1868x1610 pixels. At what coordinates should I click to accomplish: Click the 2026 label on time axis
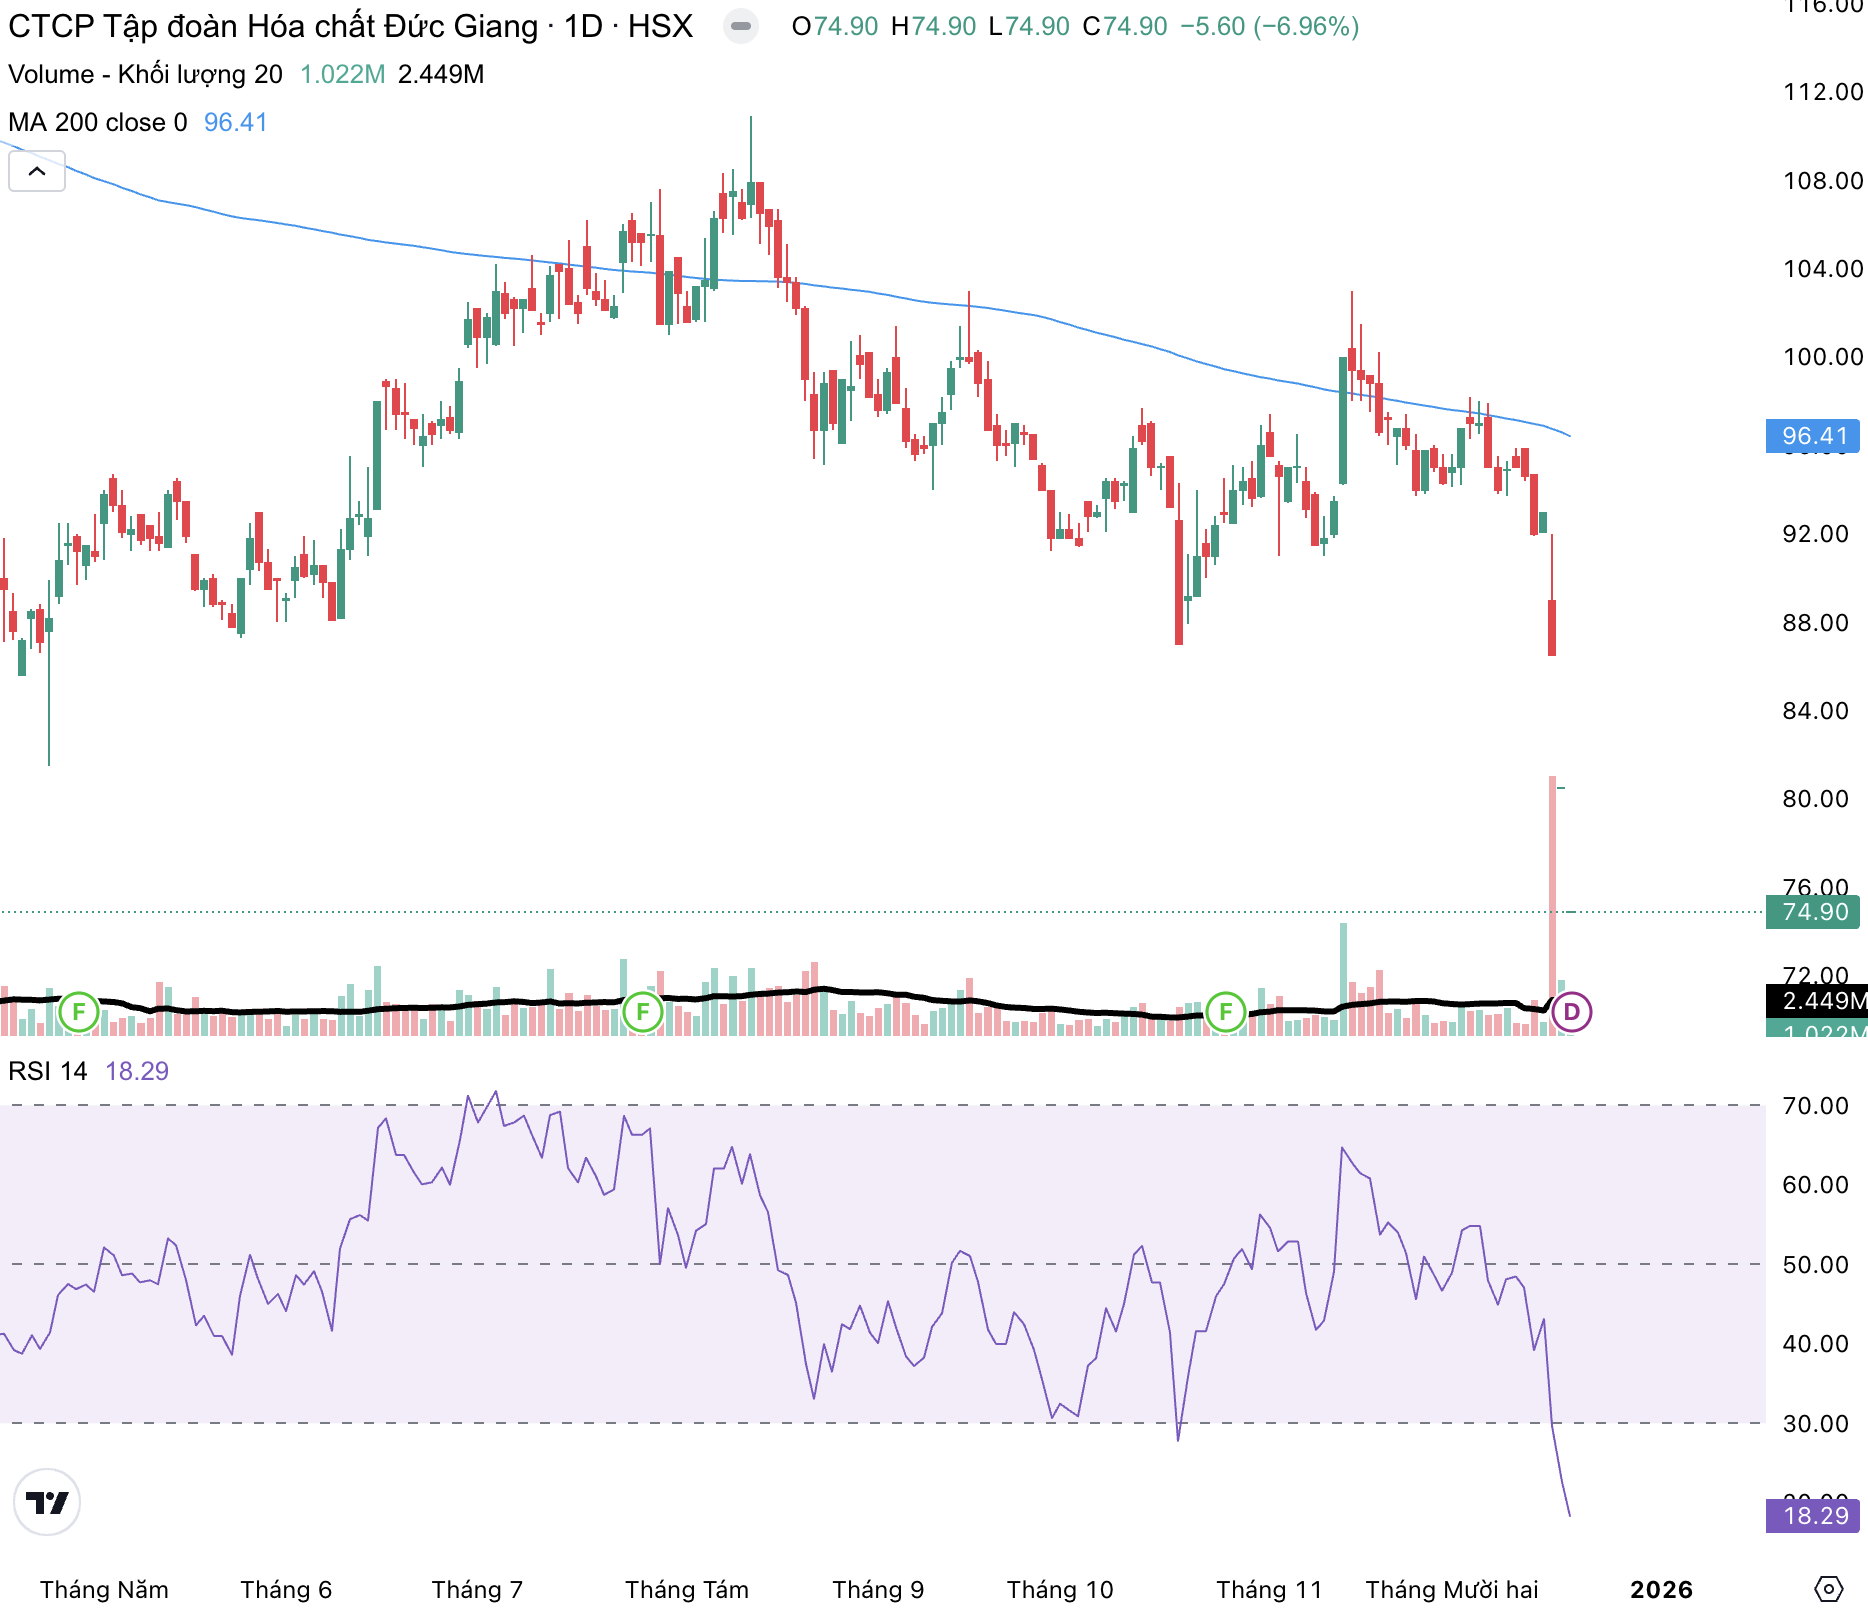[1661, 1589]
